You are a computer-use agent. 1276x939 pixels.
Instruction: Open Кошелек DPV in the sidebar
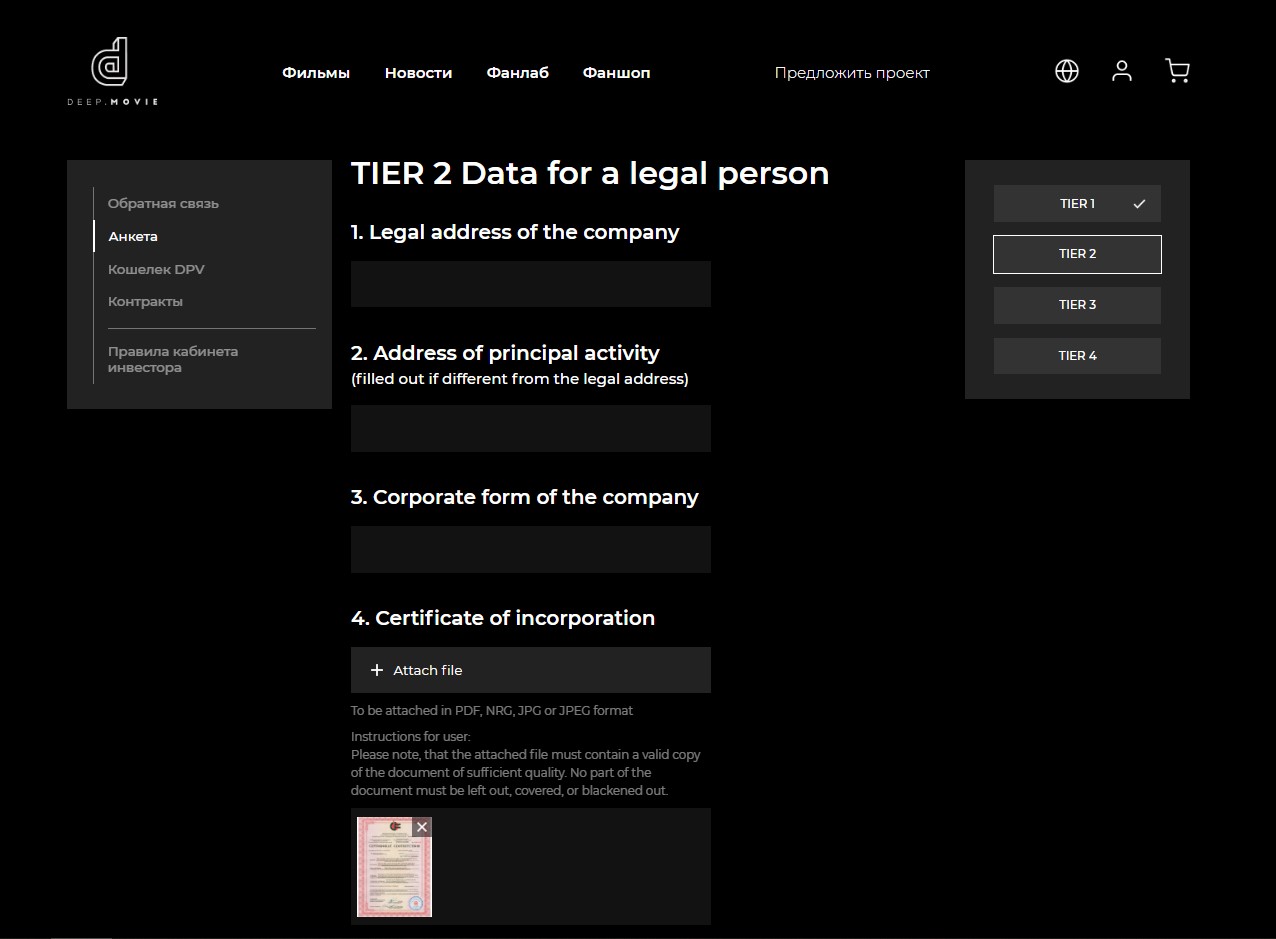pos(156,269)
